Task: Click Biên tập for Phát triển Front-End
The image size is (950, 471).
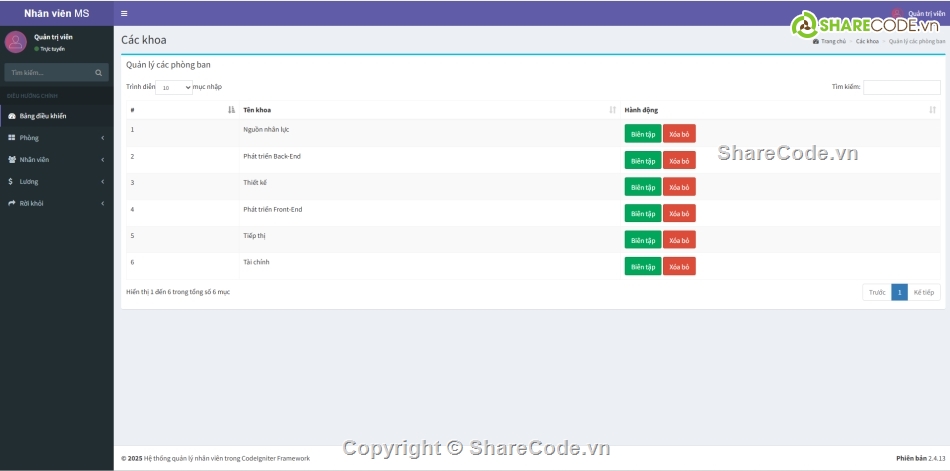Action: tap(643, 213)
